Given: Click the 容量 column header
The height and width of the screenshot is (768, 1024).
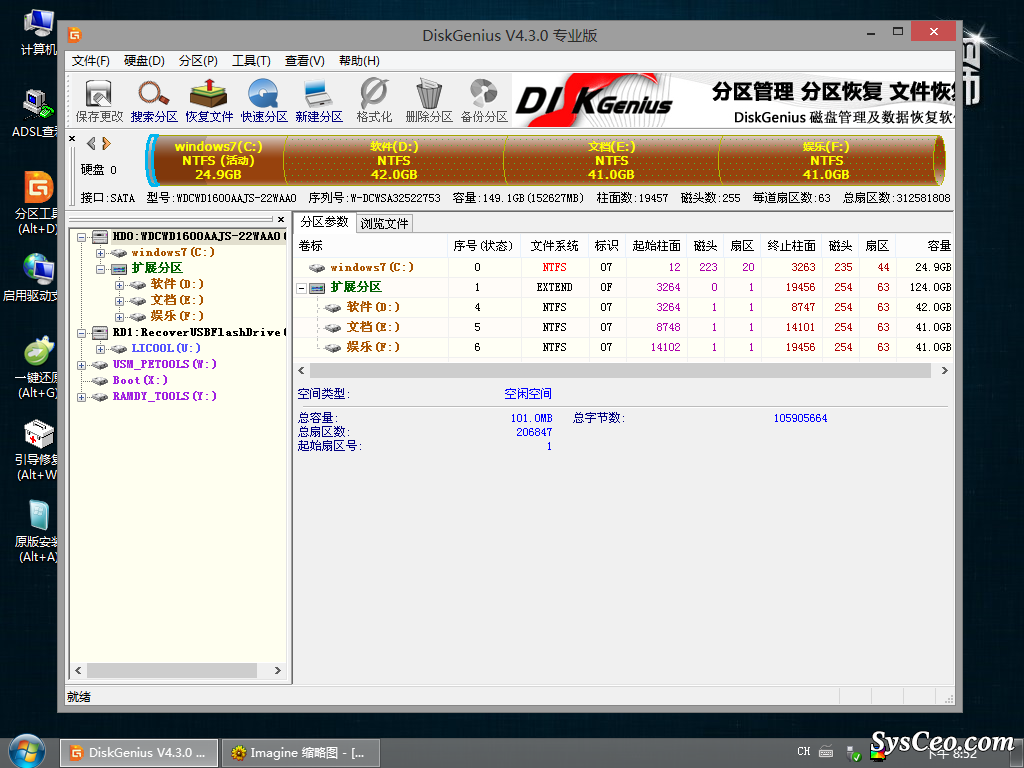Looking at the screenshot, I should (x=923, y=246).
